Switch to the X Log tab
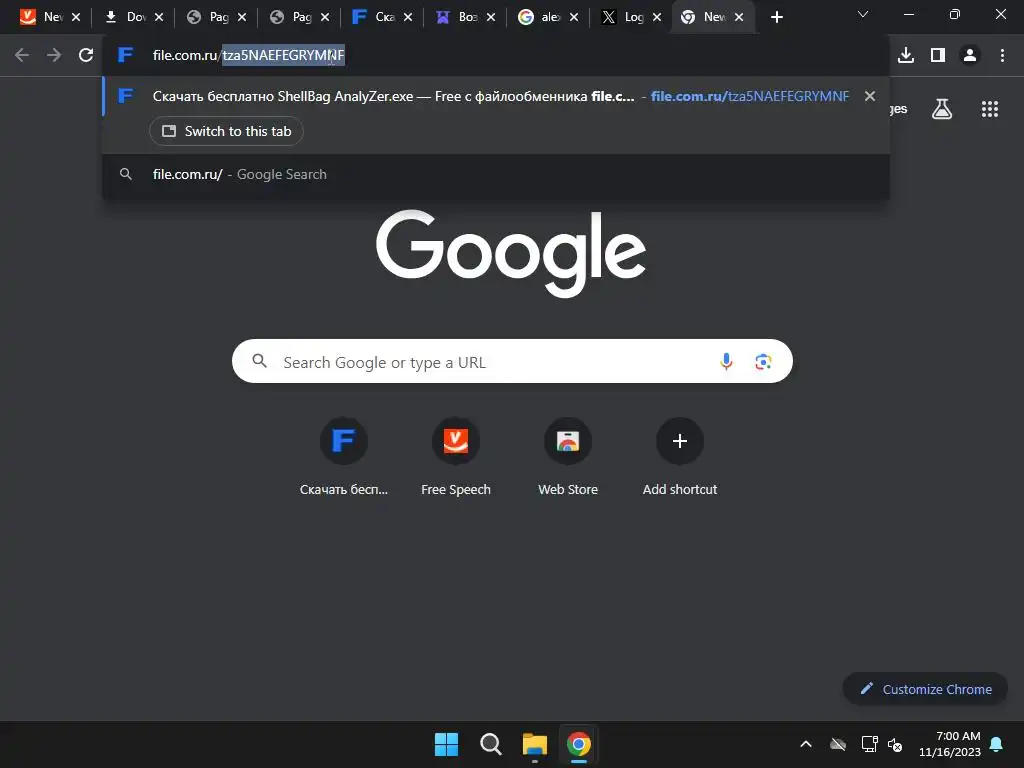 [622, 17]
